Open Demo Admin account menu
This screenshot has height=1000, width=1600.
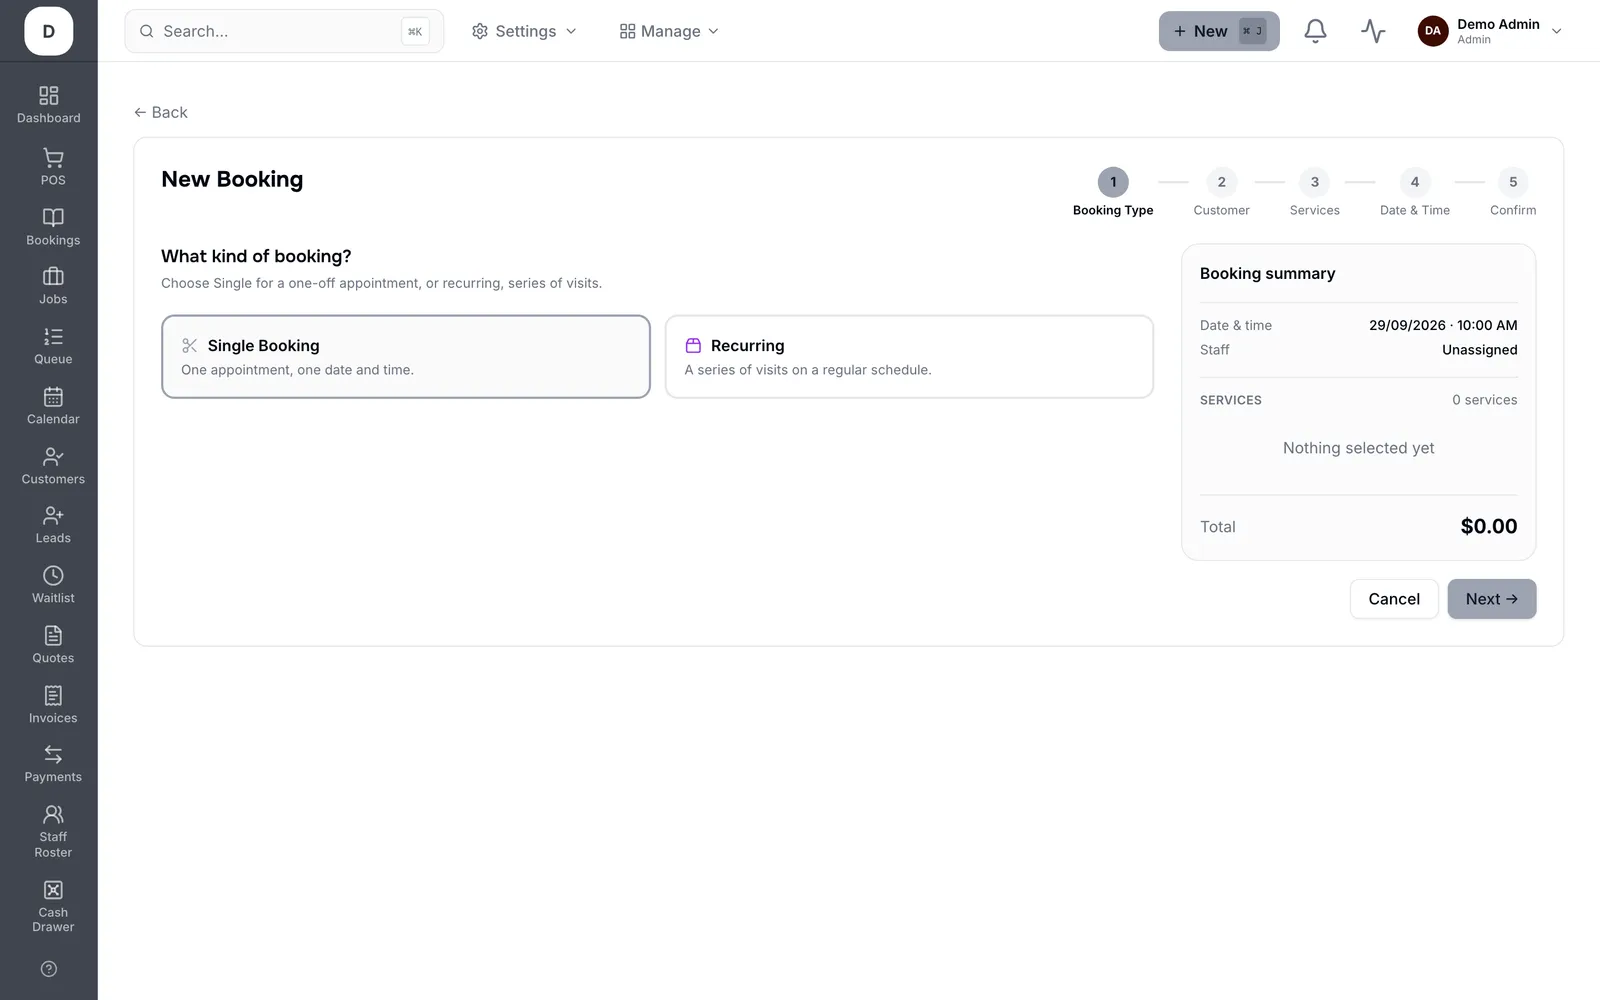click(x=1490, y=31)
